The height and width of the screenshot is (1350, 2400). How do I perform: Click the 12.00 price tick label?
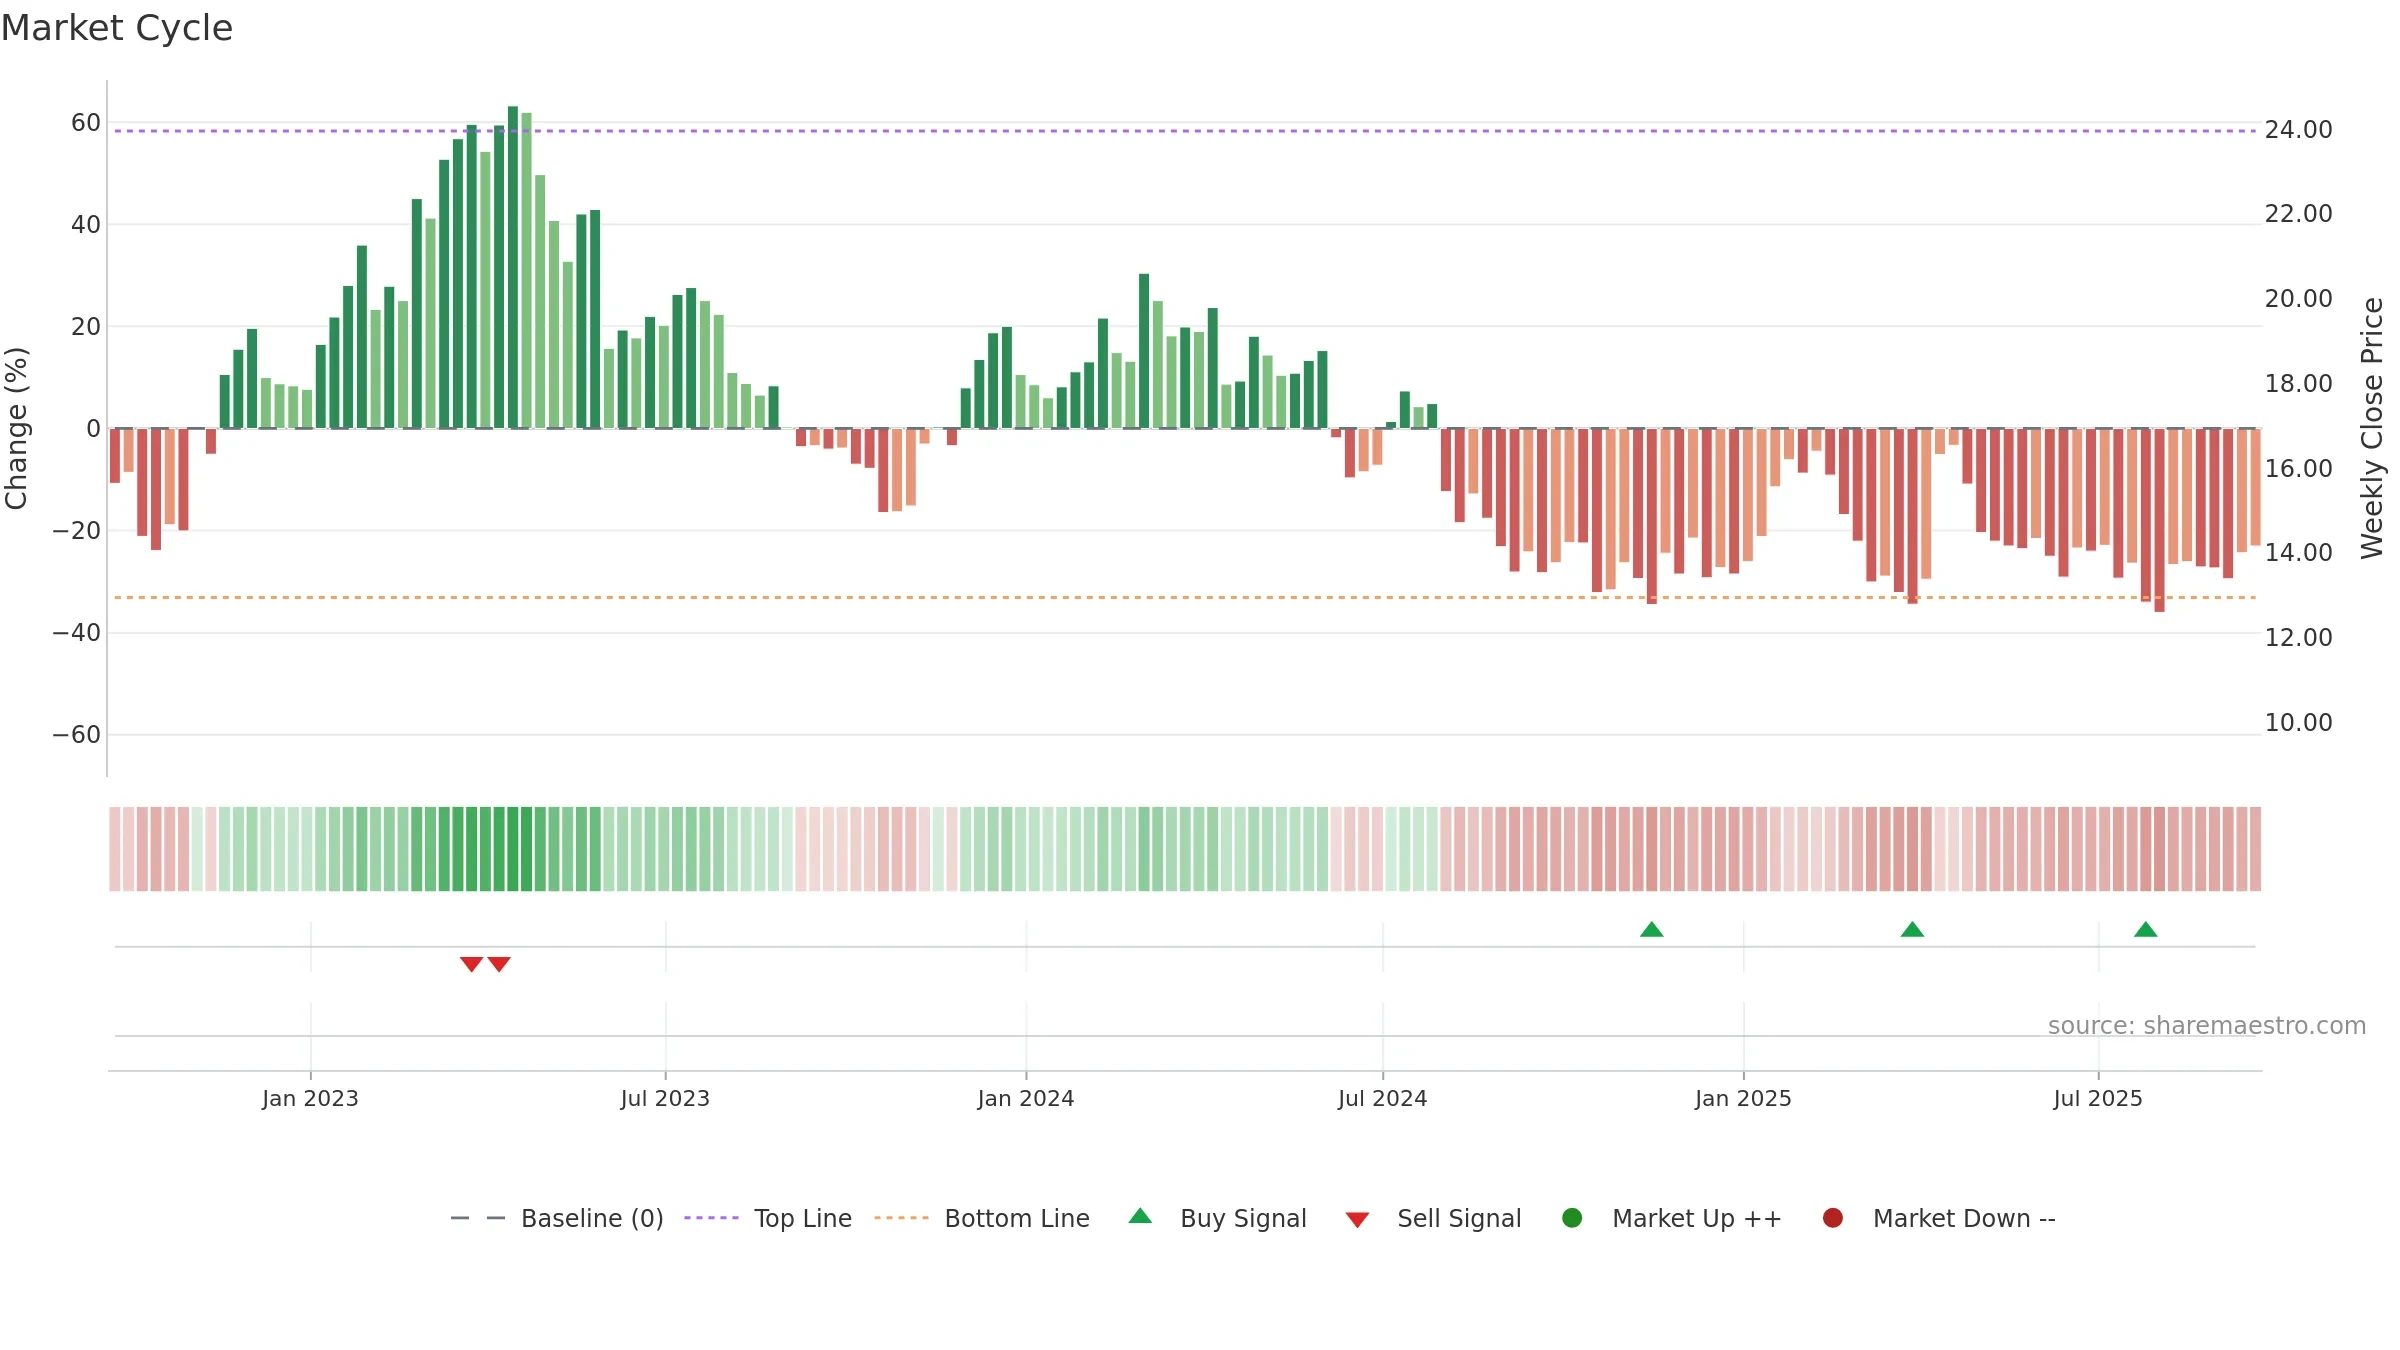[x=2298, y=638]
